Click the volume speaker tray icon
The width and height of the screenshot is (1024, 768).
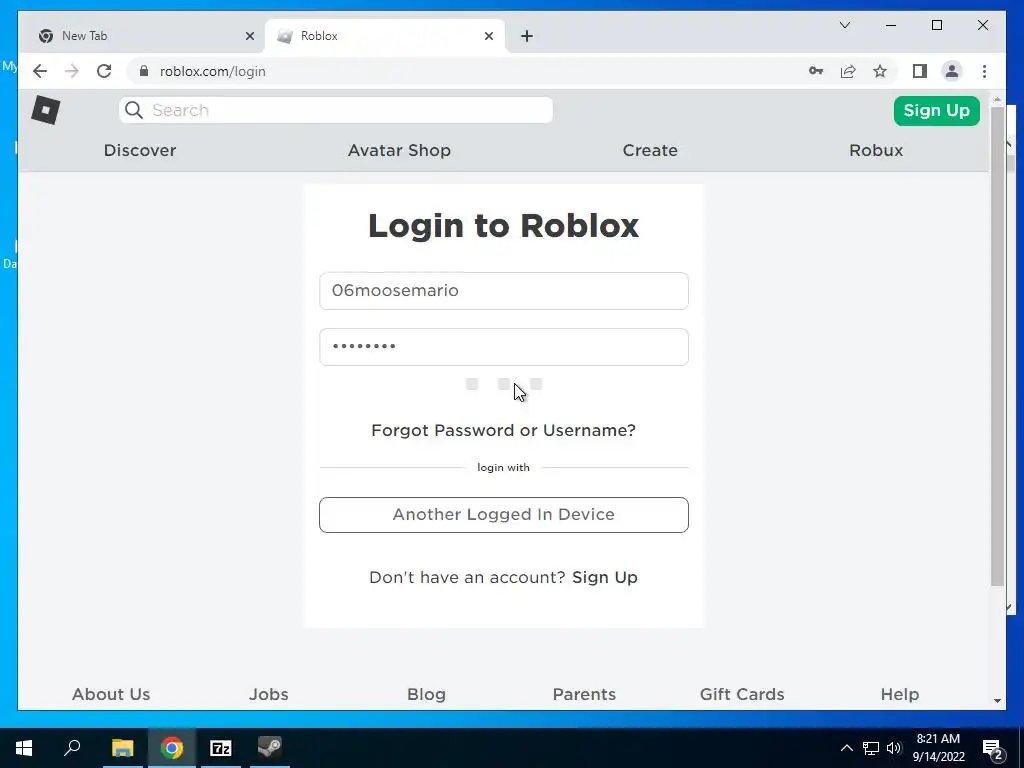(894, 748)
